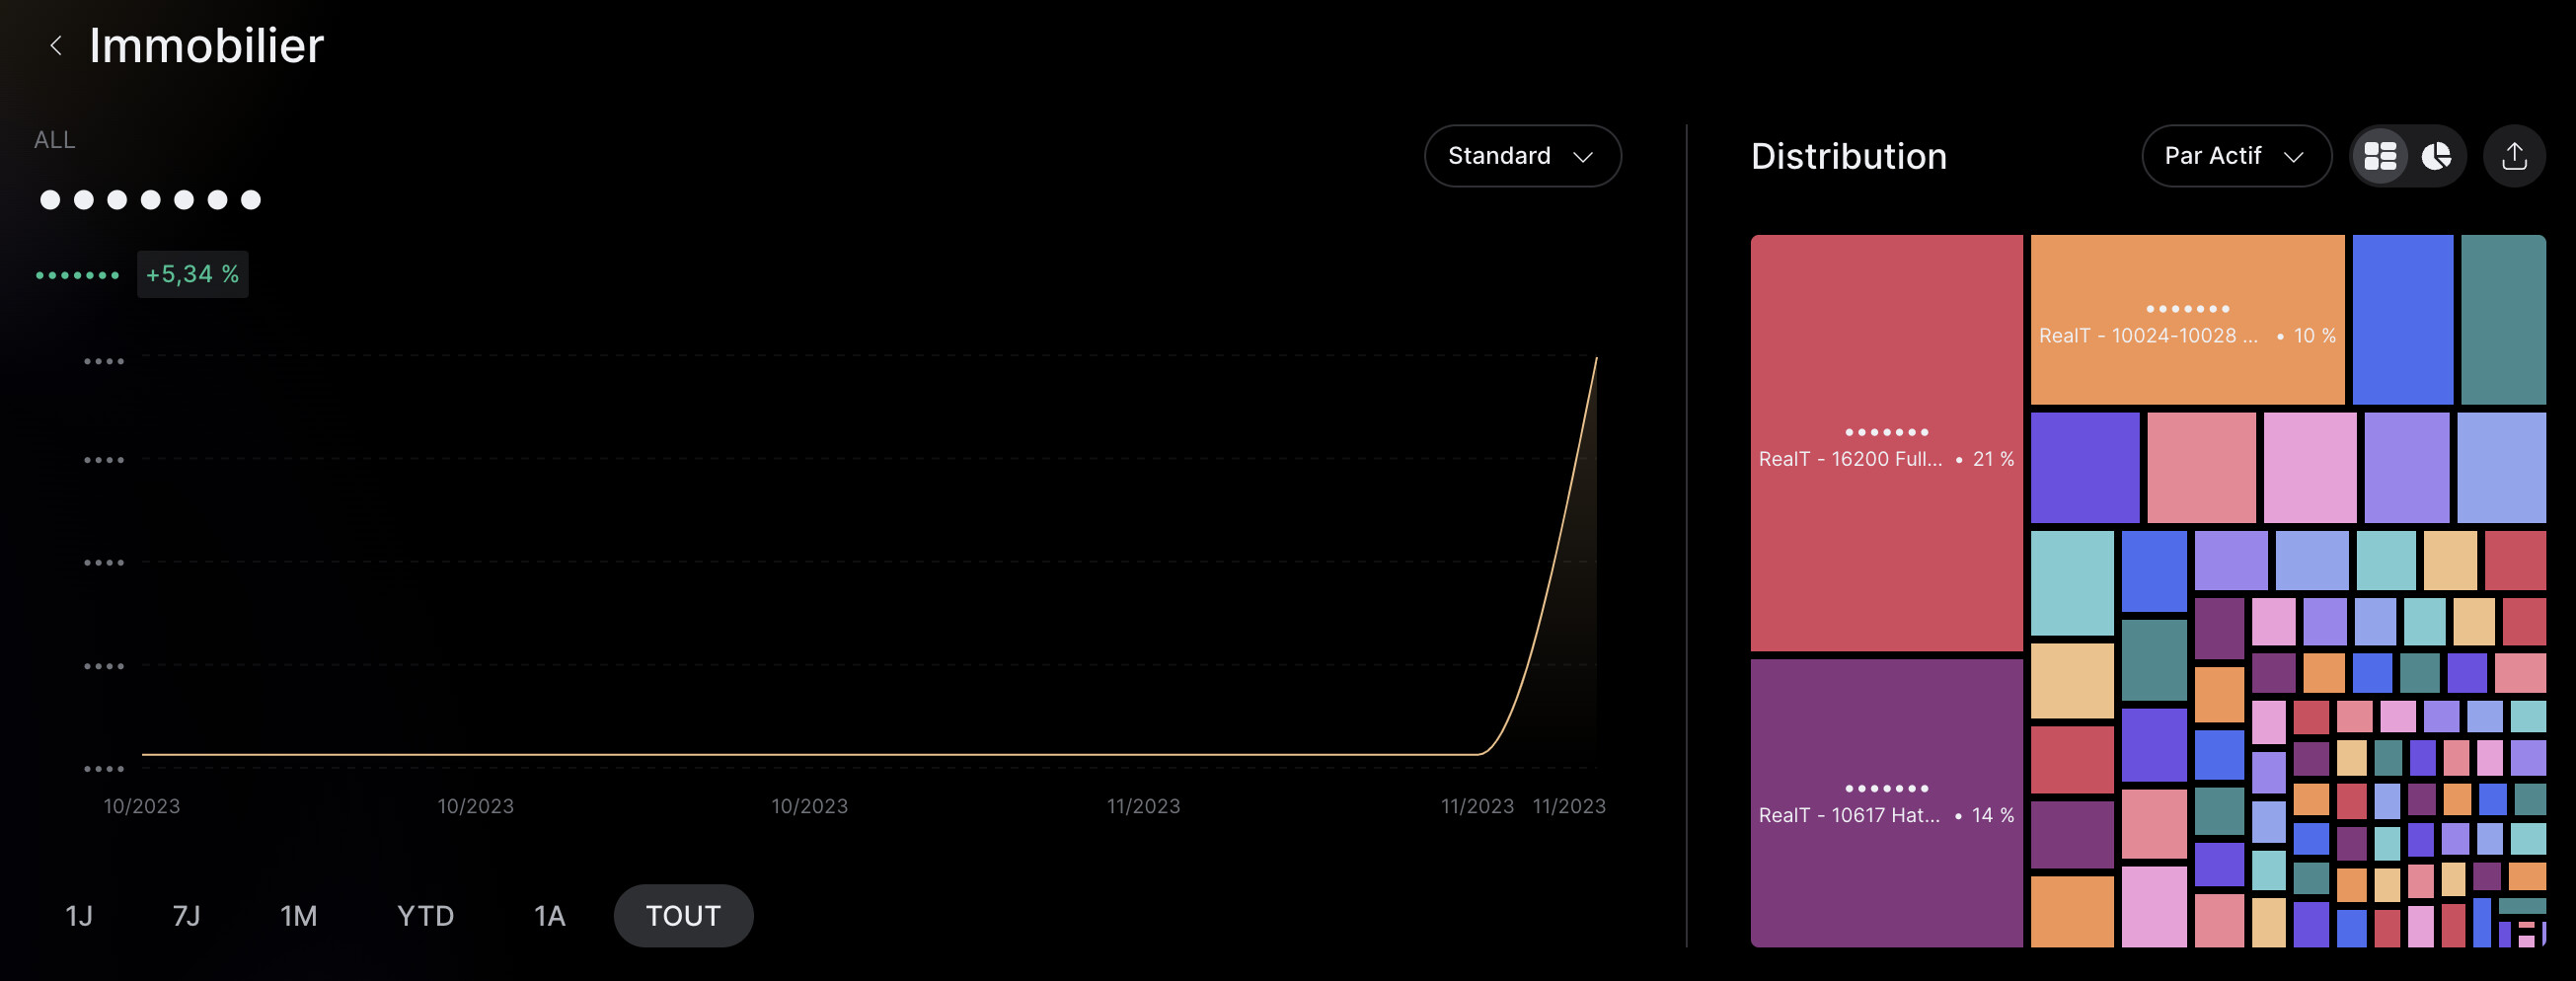Image resolution: width=2576 pixels, height=981 pixels.
Task: Click the share/export icon
Action: pos(2514,156)
